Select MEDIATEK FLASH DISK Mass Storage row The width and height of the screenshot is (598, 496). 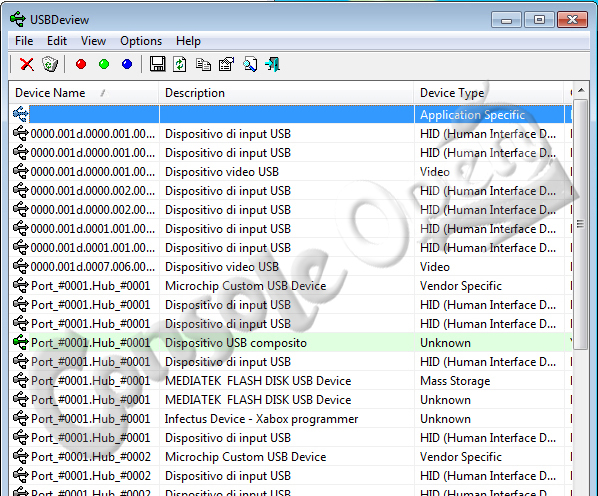tap(290, 380)
